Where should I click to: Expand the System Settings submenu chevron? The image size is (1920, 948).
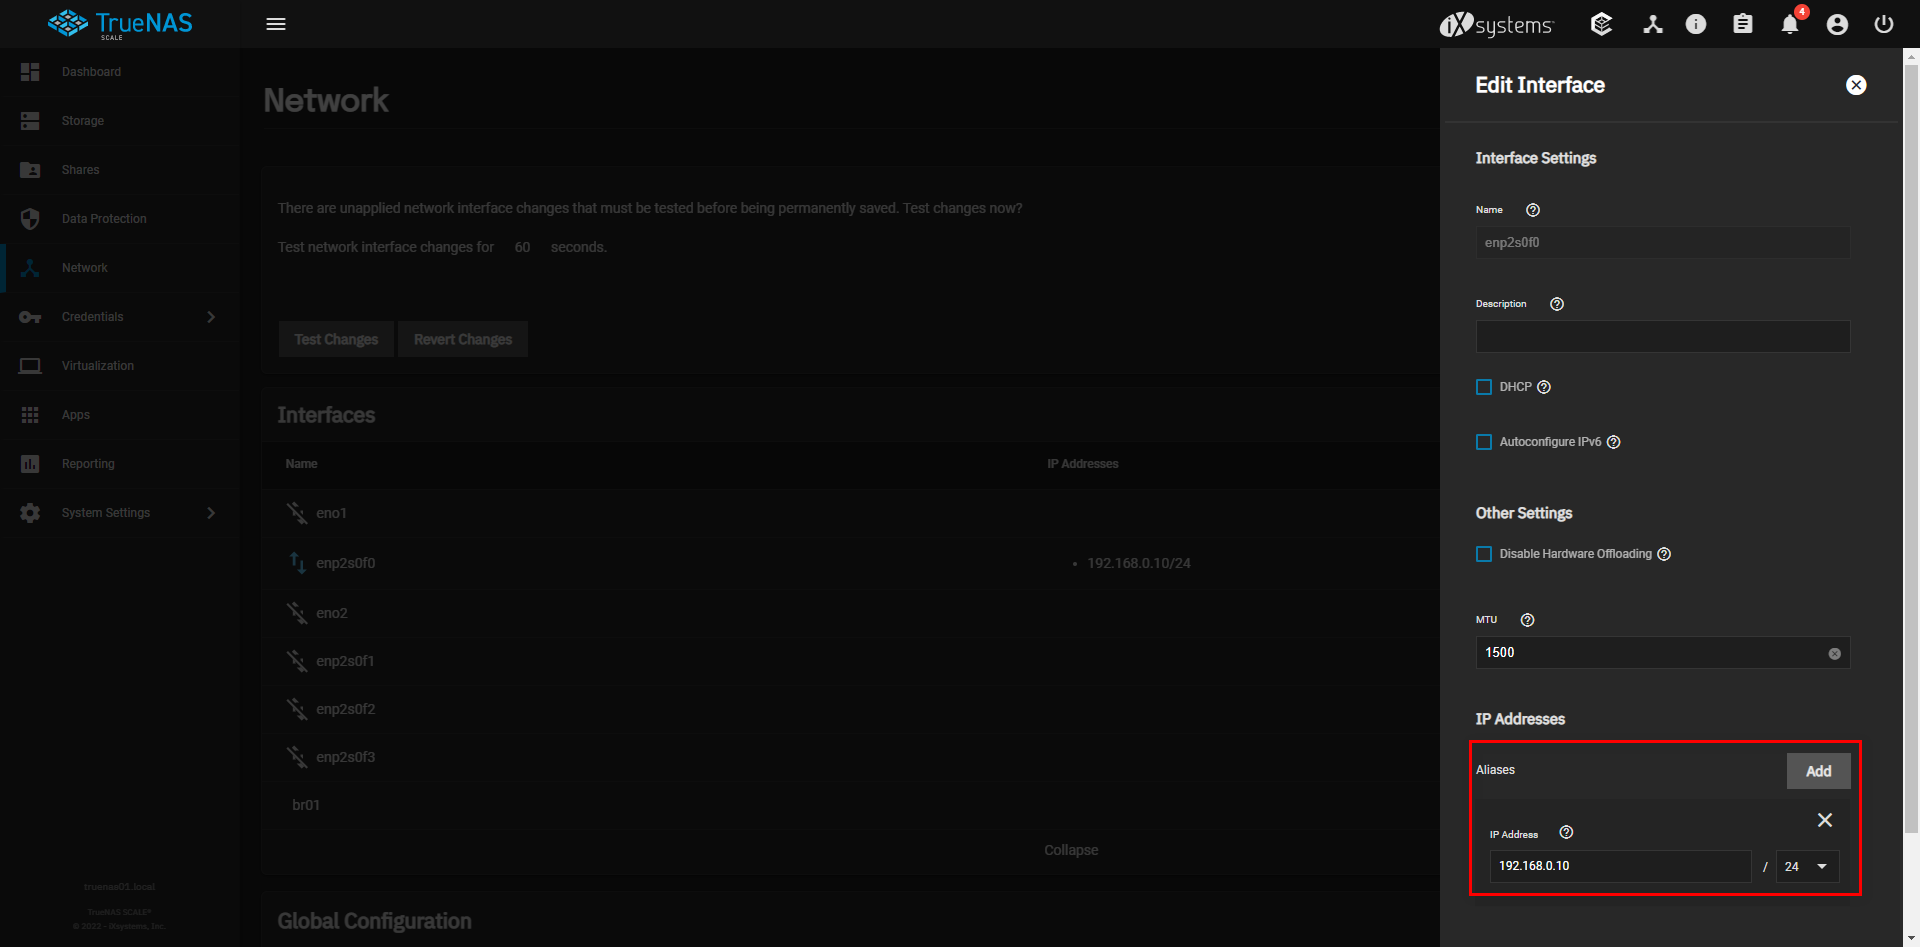pyautogui.click(x=211, y=513)
